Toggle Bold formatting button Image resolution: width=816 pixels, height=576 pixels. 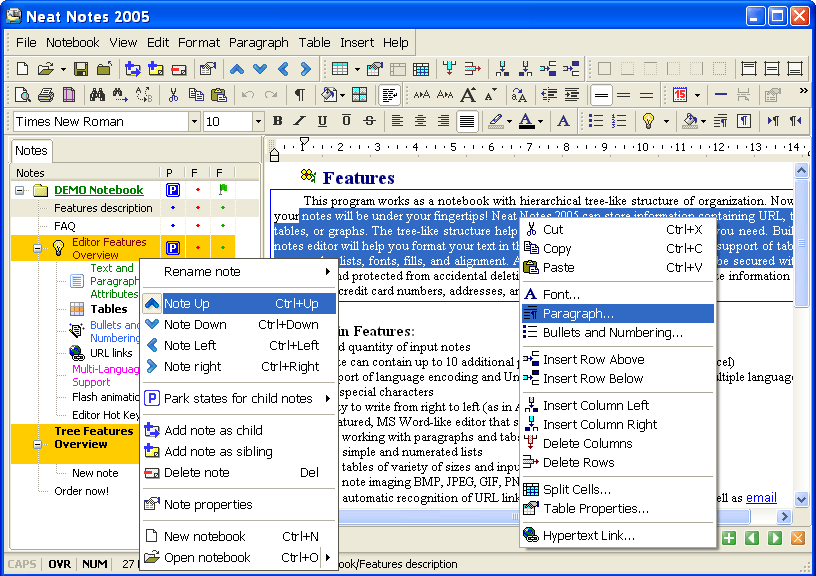point(277,121)
